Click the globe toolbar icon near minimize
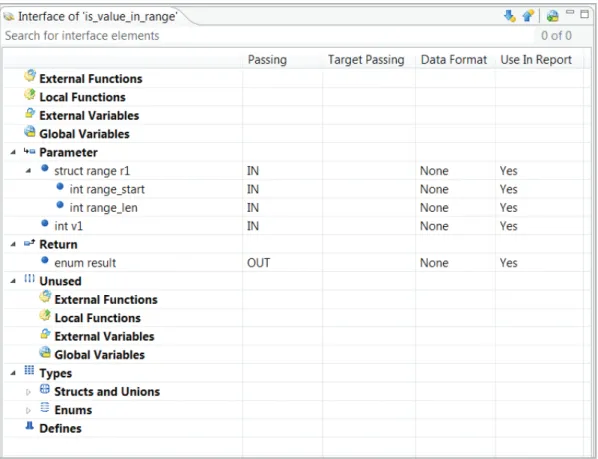Viewport: 598px width, 459px height. 552,16
